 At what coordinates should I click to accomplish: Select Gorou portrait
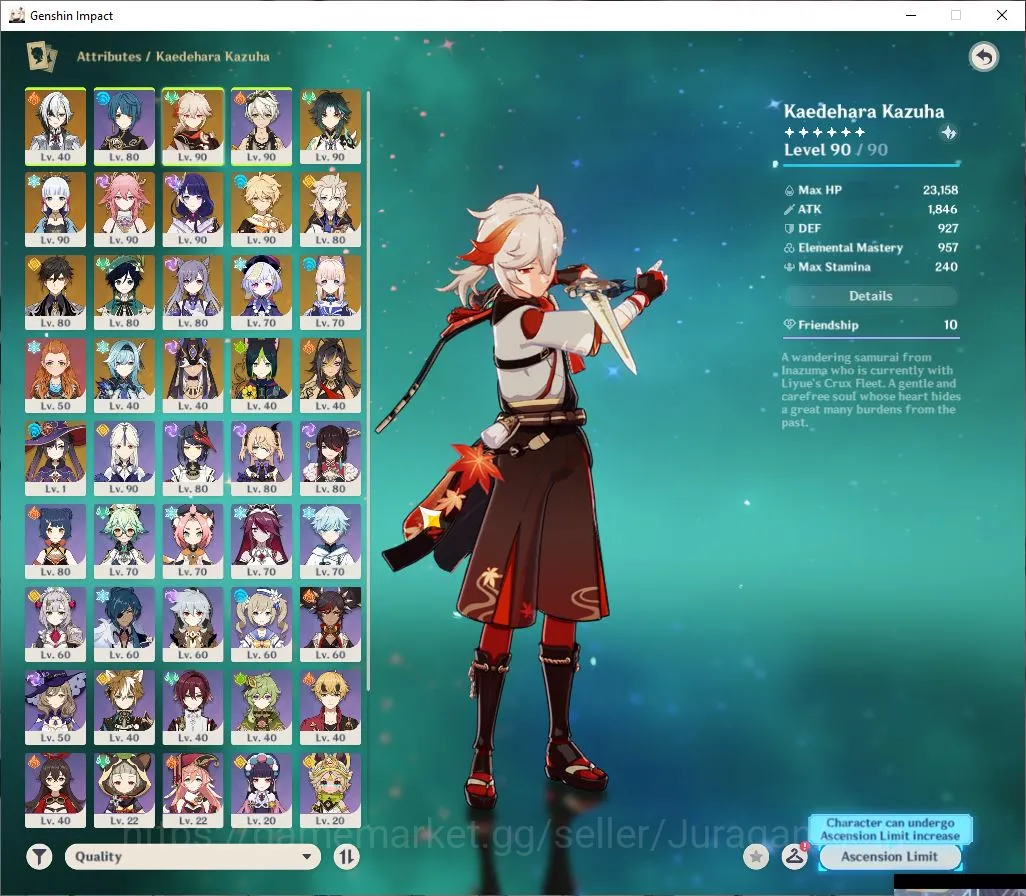(x=124, y=708)
